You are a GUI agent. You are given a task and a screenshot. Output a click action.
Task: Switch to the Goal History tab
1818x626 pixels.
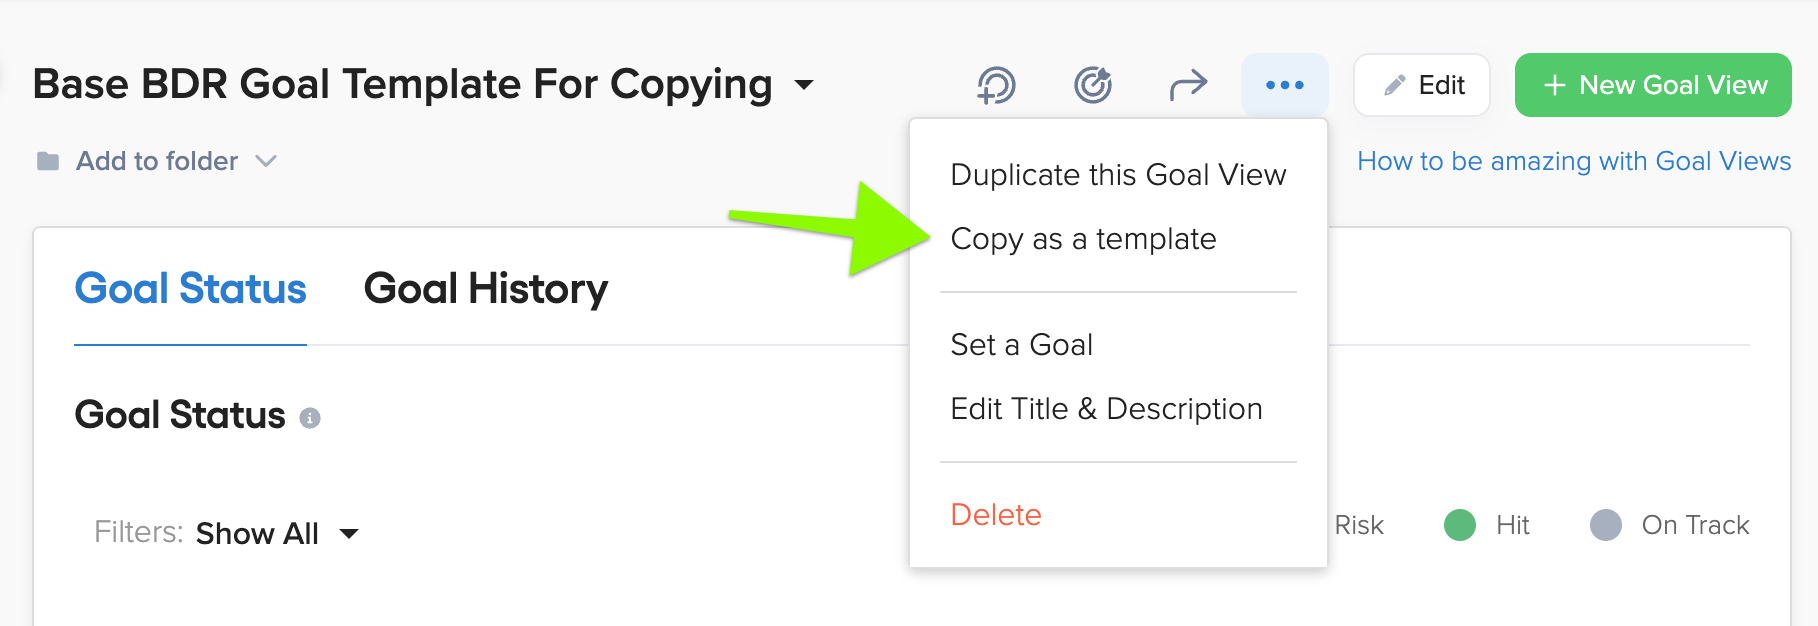click(x=486, y=289)
